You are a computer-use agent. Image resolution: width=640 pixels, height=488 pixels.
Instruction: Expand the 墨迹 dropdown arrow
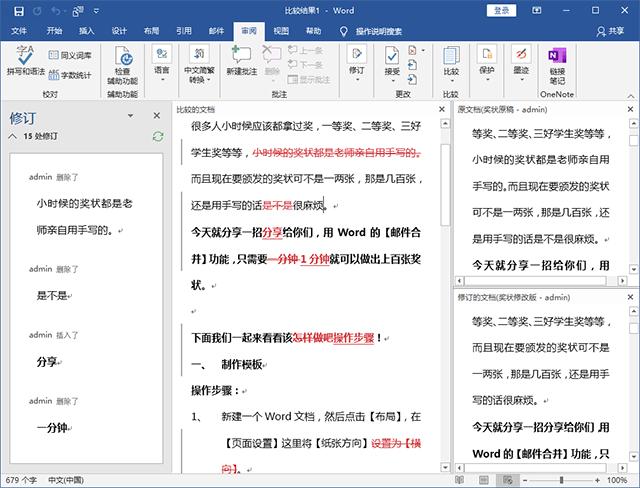click(x=522, y=80)
